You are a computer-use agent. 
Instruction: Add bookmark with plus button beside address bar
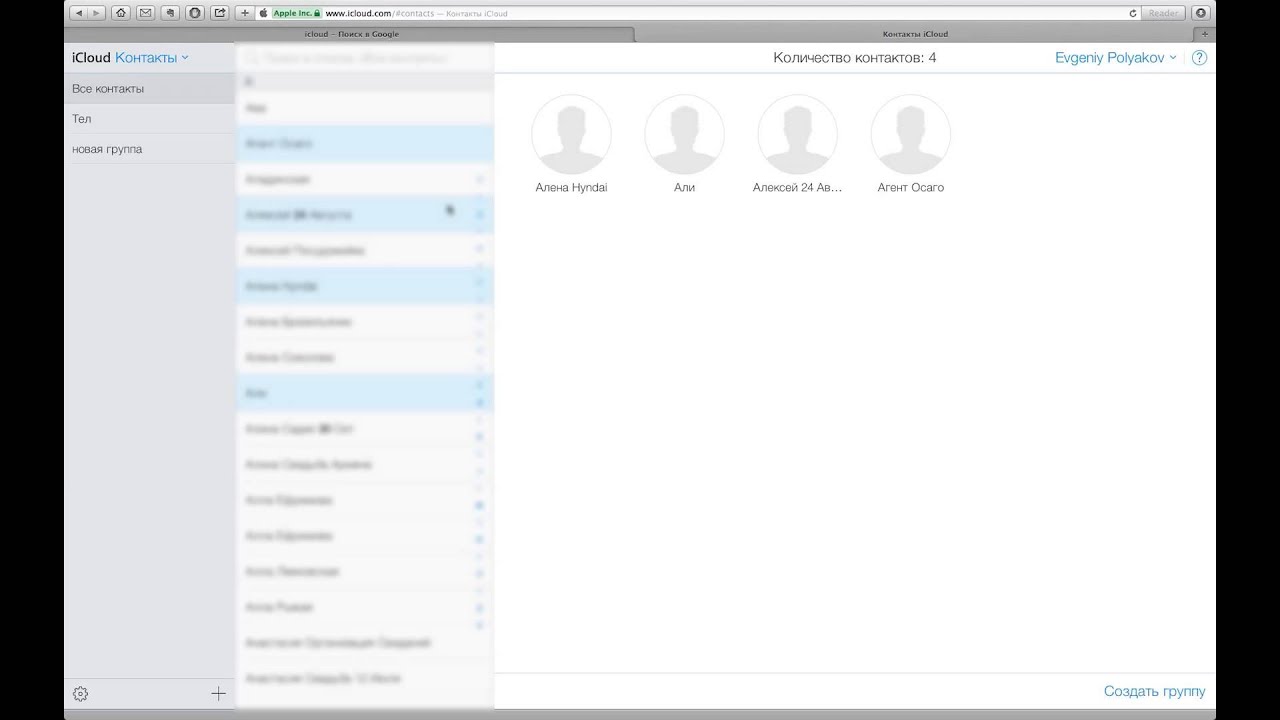pyautogui.click(x=246, y=13)
